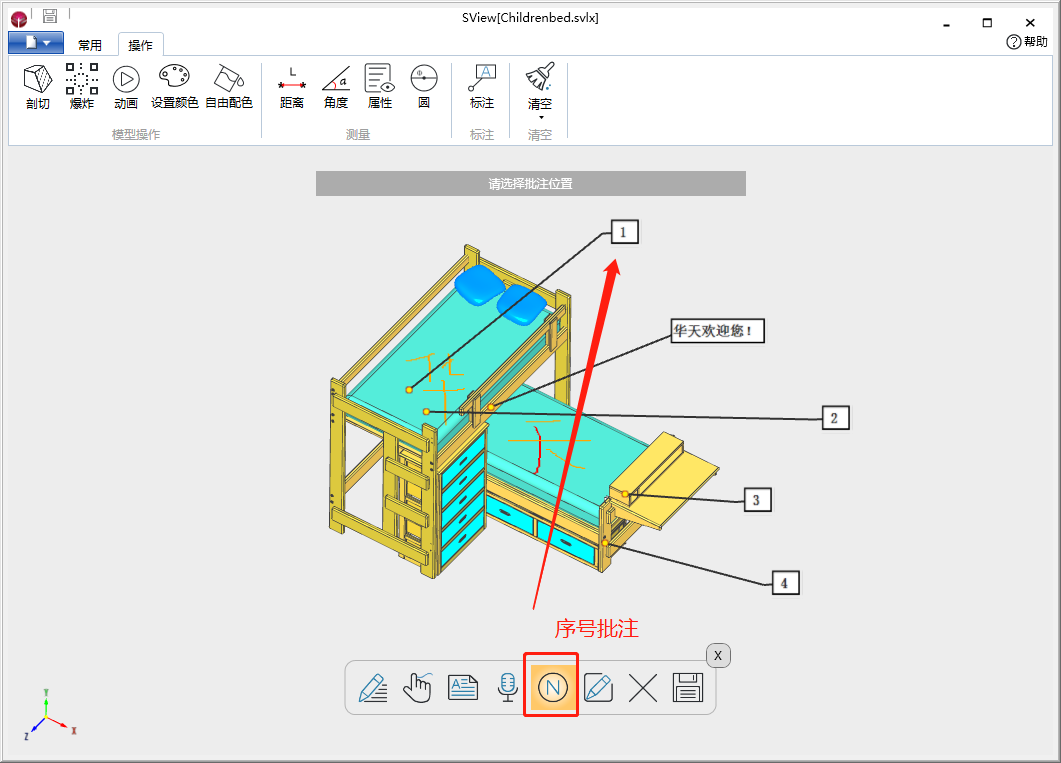Select the 剖切 section tool
Viewport: 1061px width, 763px height.
coord(38,87)
